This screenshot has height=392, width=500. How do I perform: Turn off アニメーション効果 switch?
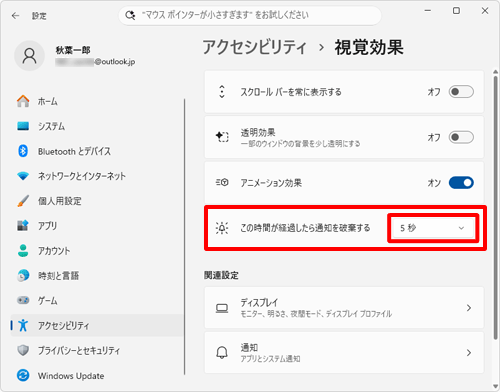coord(461,183)
